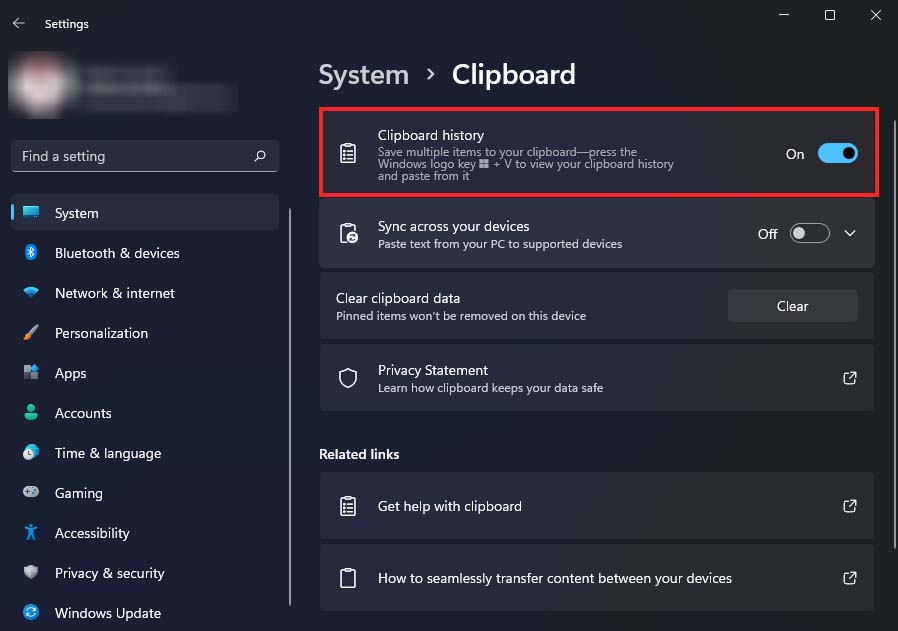
Task: Navigate back to System in breadcrumb
Action: coord(363,74)
